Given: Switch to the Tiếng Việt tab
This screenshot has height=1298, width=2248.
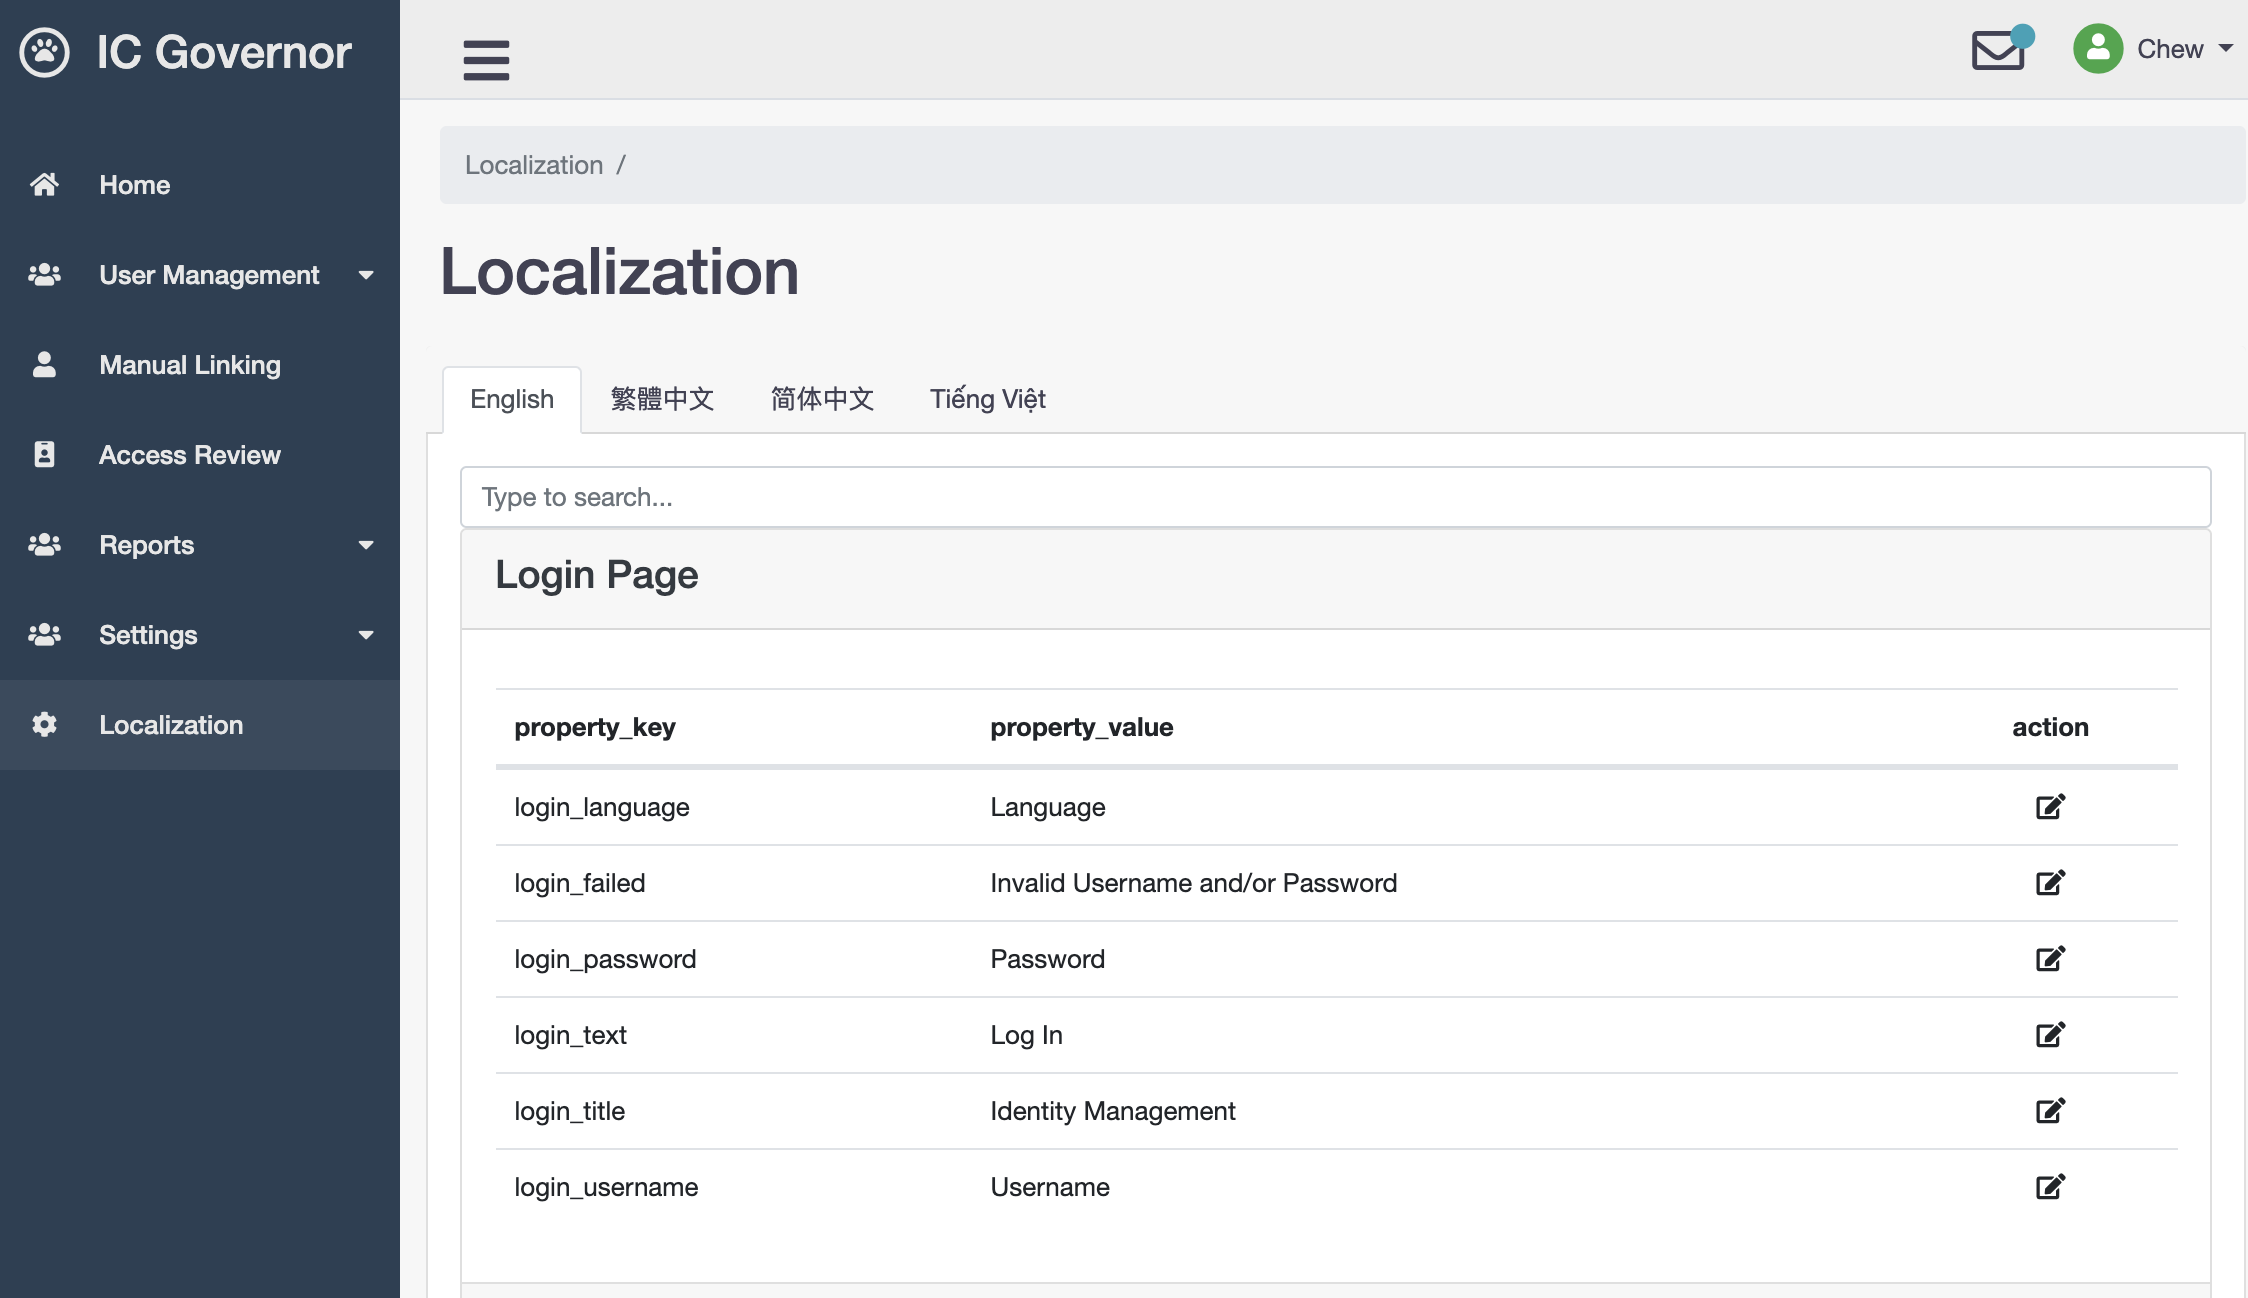Looking at the screenshot, I should pyautogui.click(x=987, y=399).
